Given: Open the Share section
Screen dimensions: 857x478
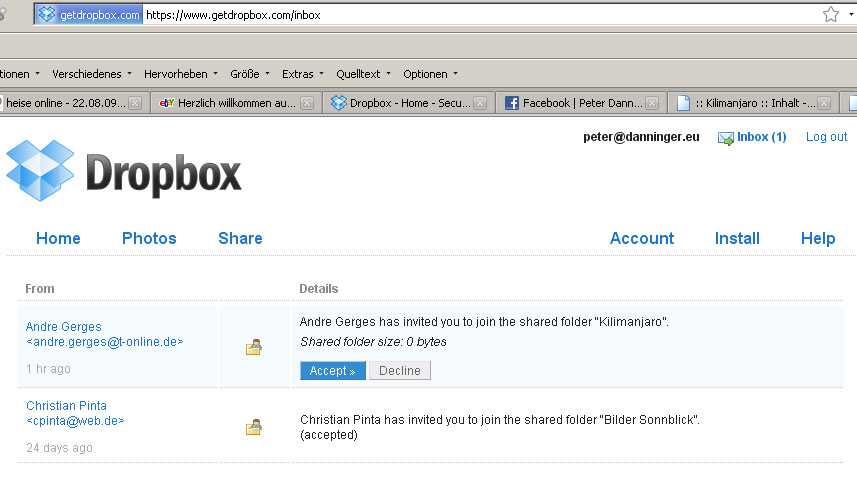Looking at the screenshot, I should pos(240,238).
